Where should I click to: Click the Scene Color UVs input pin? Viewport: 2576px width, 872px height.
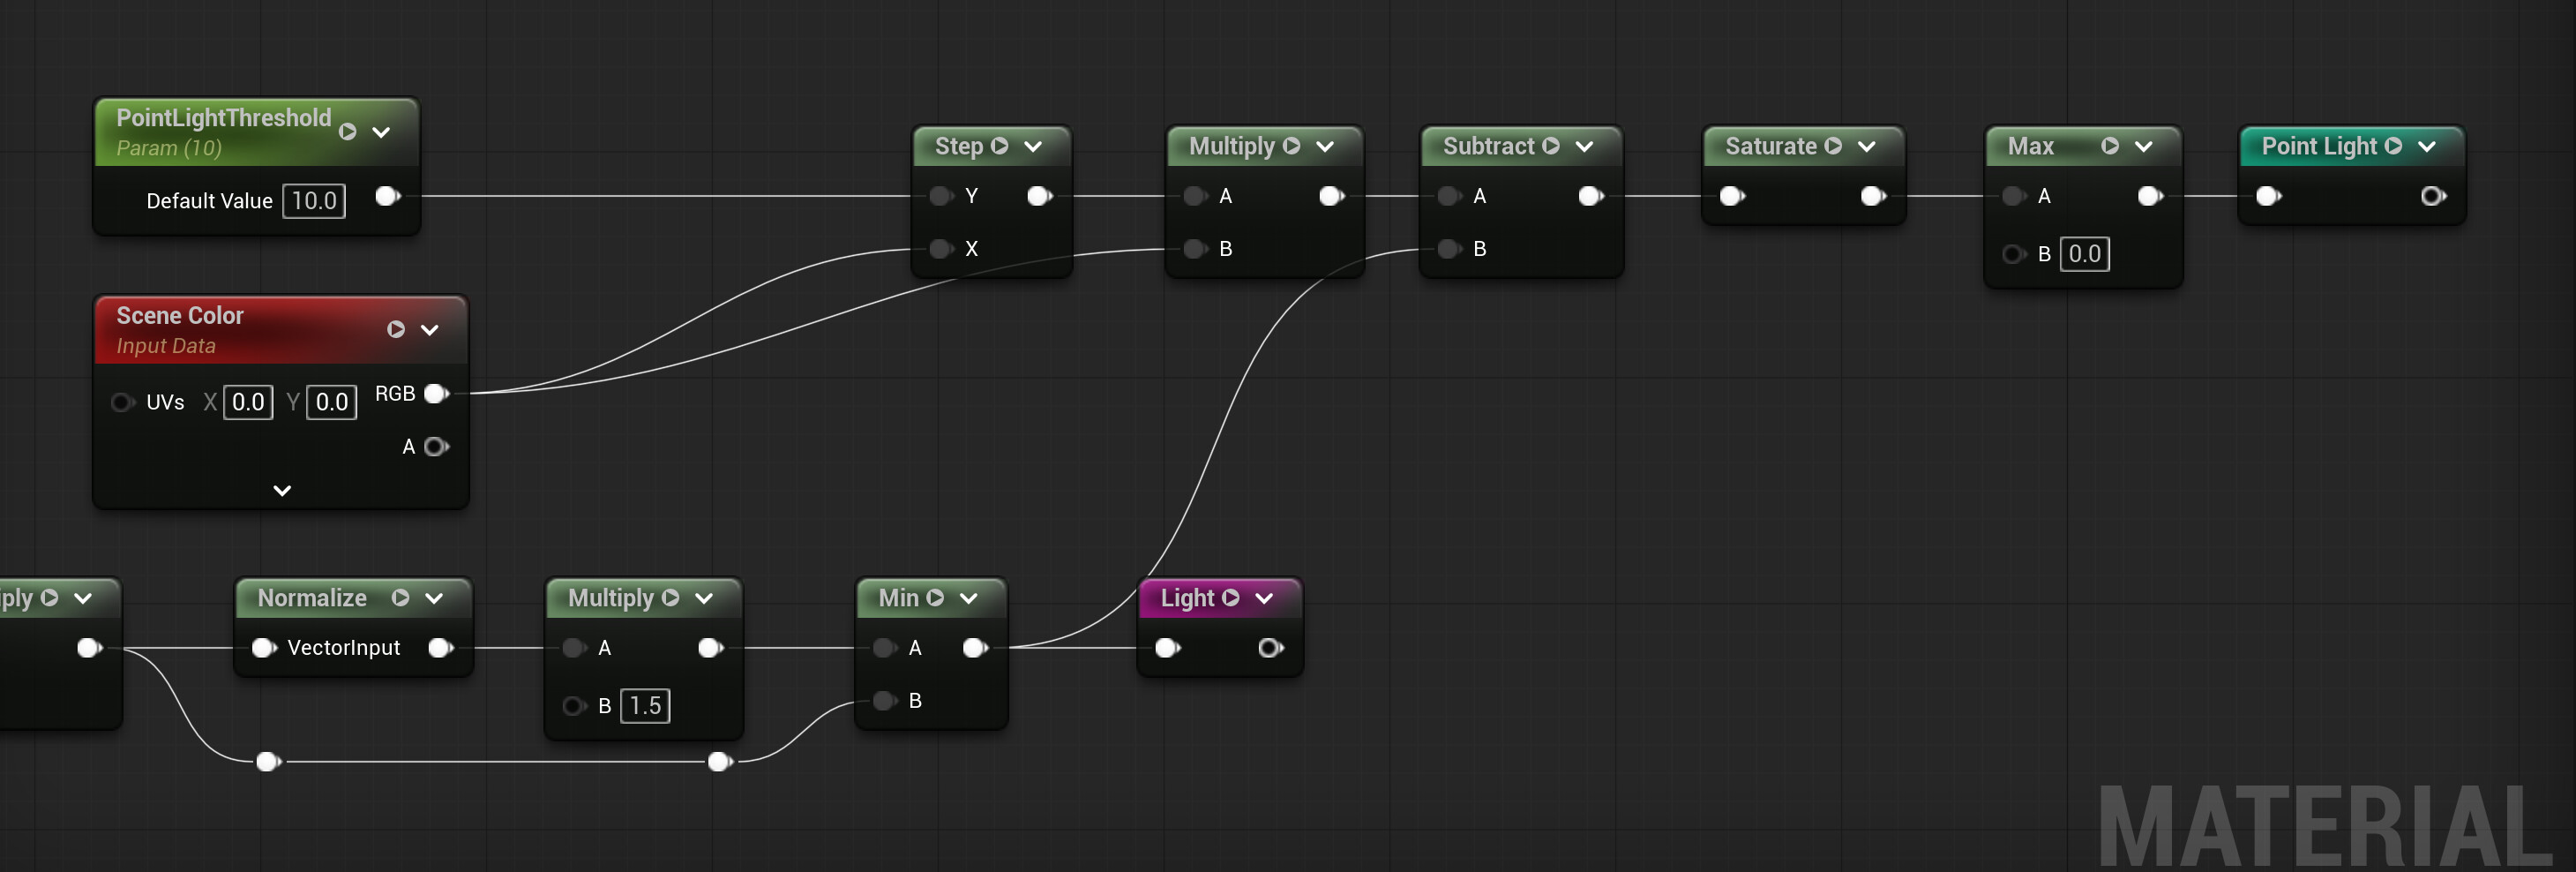121,403
